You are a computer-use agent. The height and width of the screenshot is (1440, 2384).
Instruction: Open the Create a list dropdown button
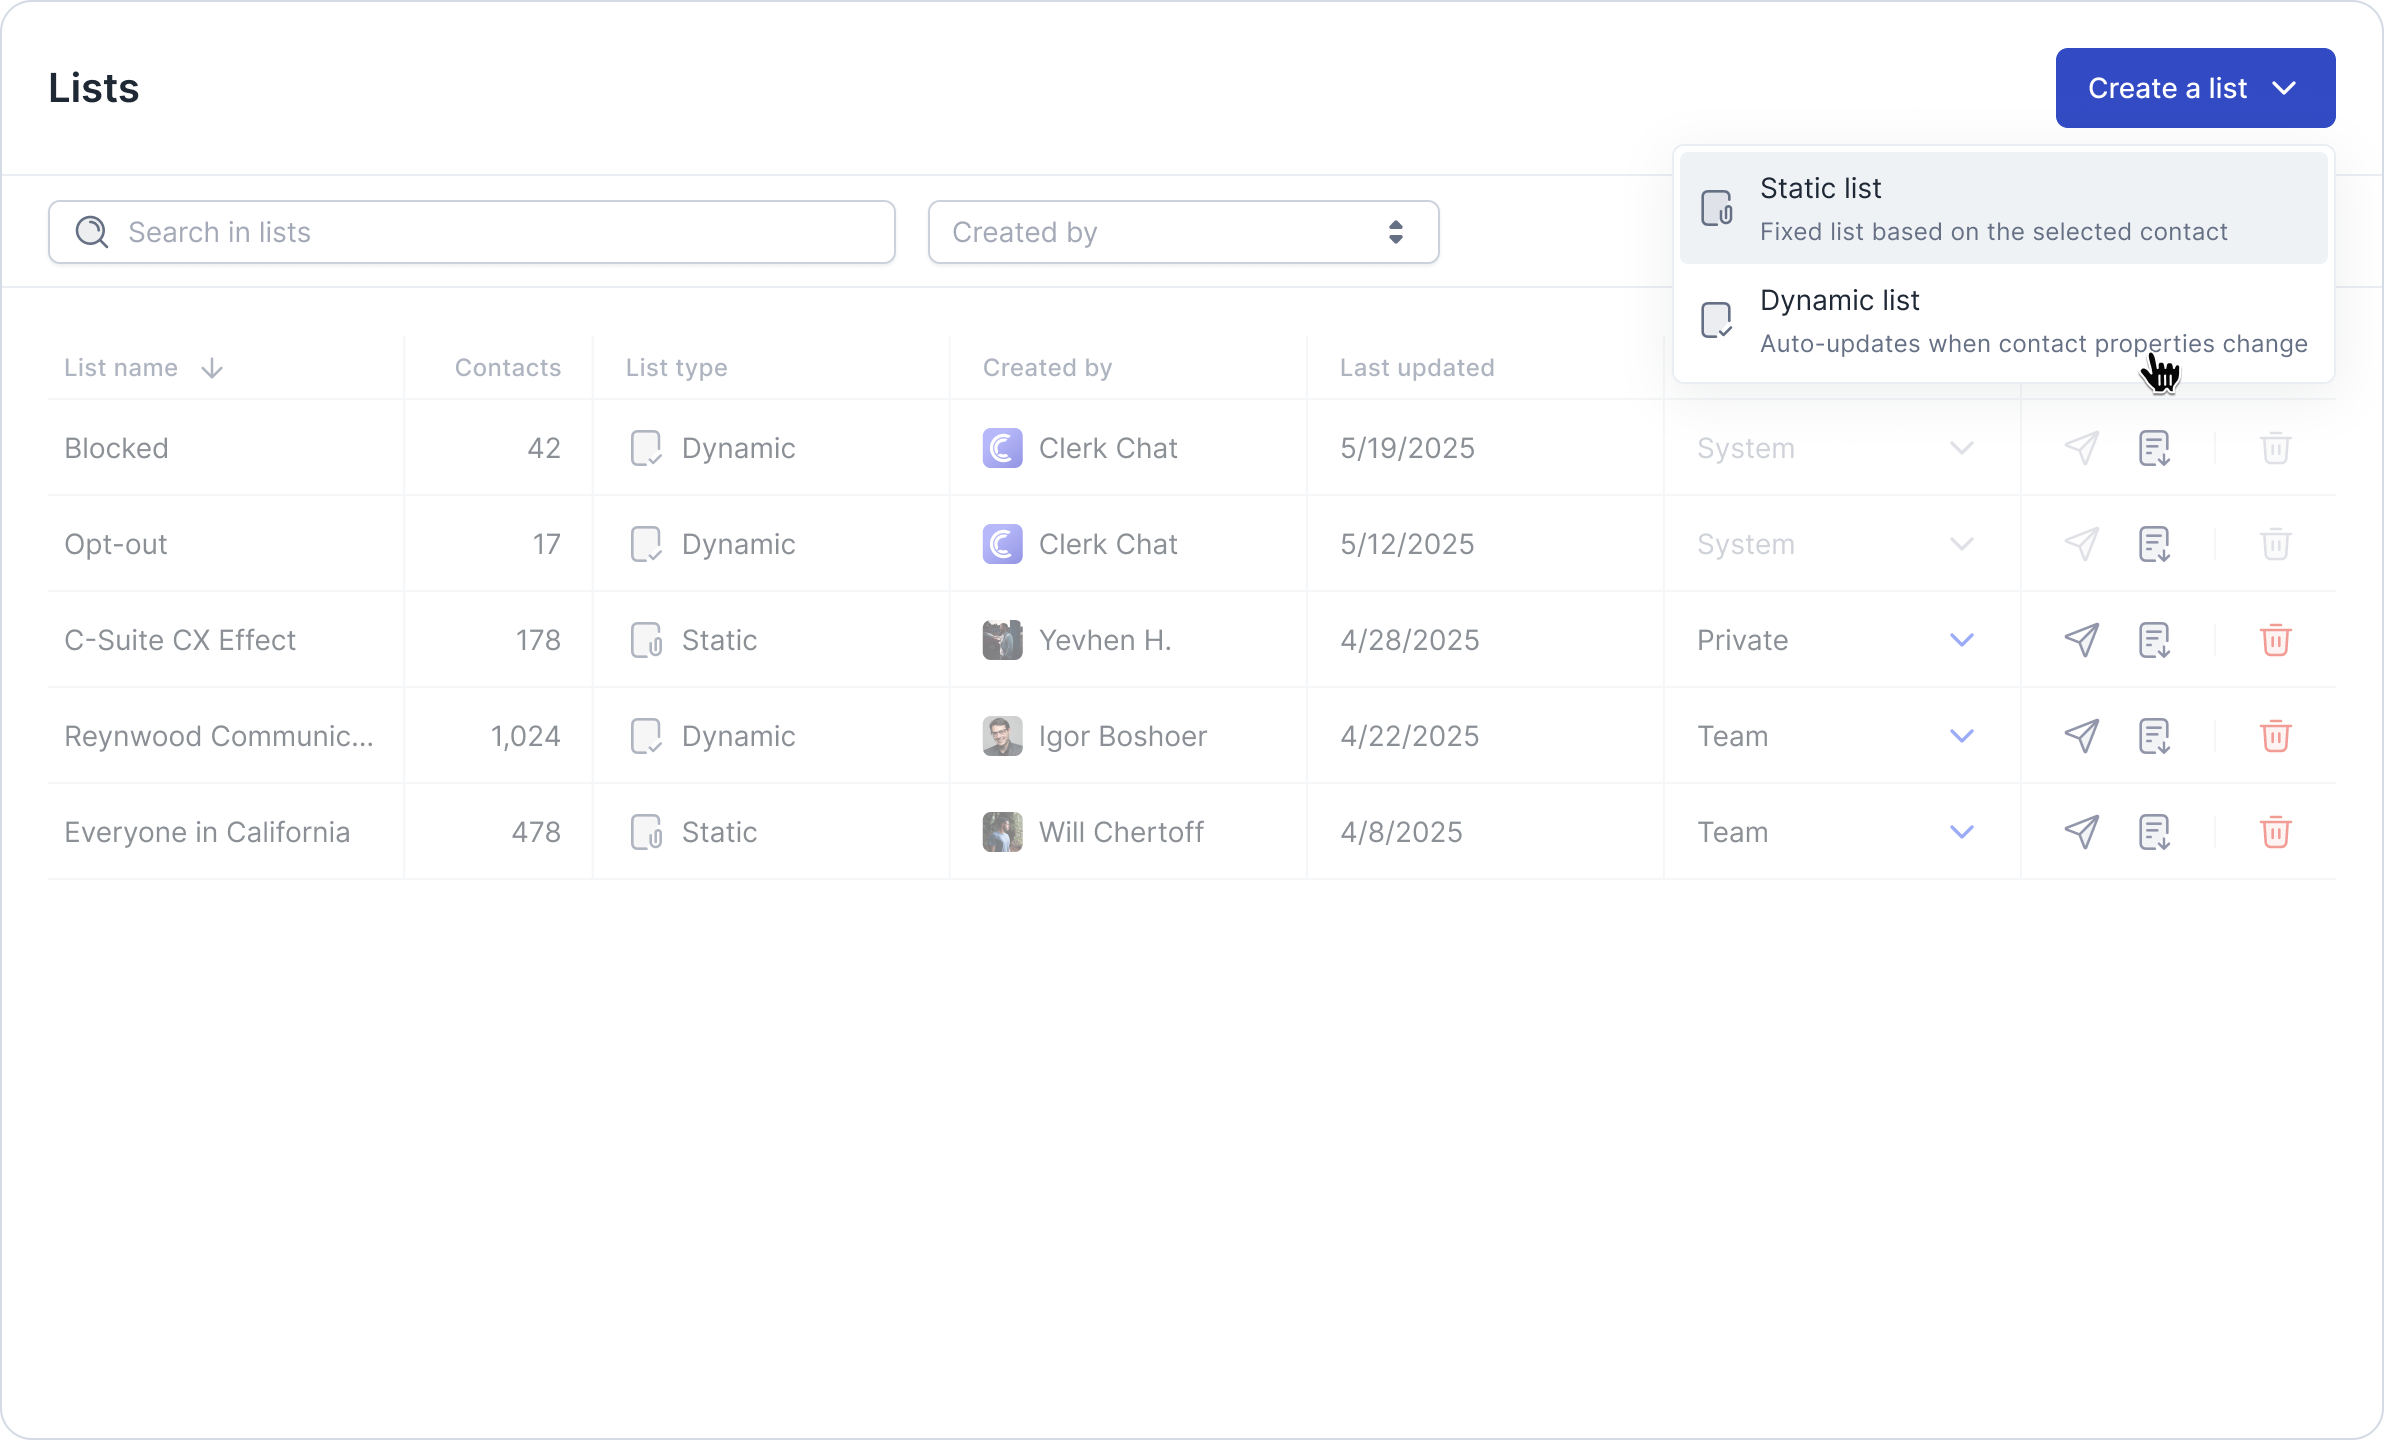[2195, 88]
